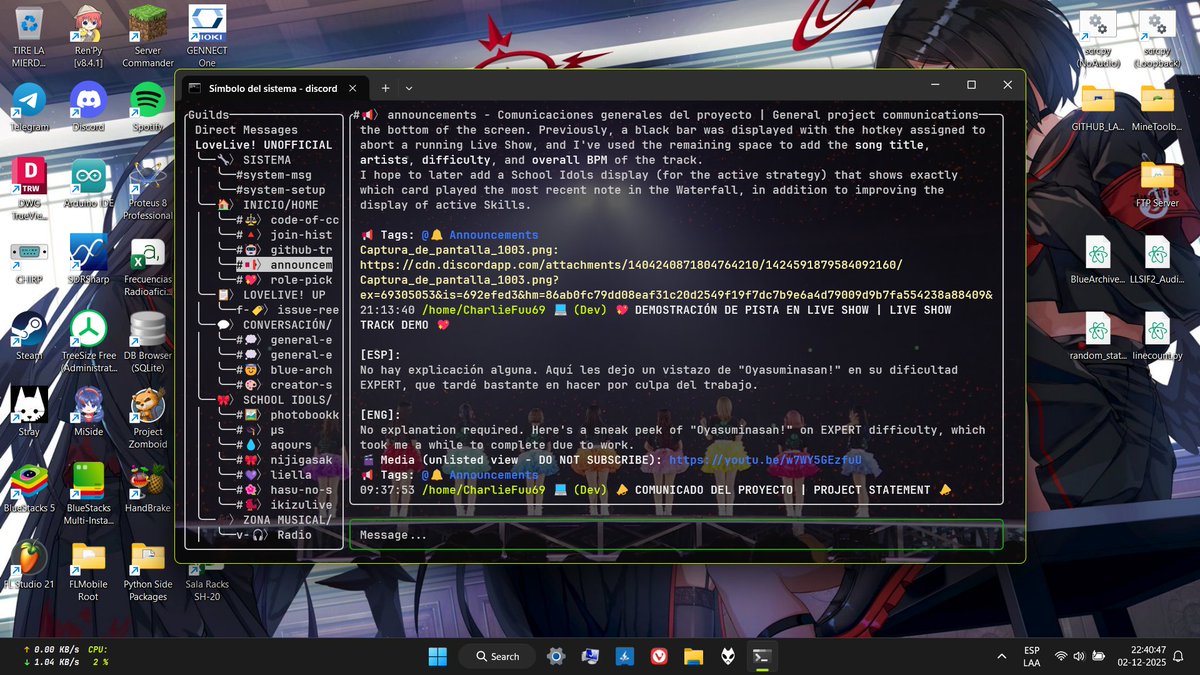
Task: Open the Recycle Bin named TIRE LA MIERDA
Action: coord(29,35)
